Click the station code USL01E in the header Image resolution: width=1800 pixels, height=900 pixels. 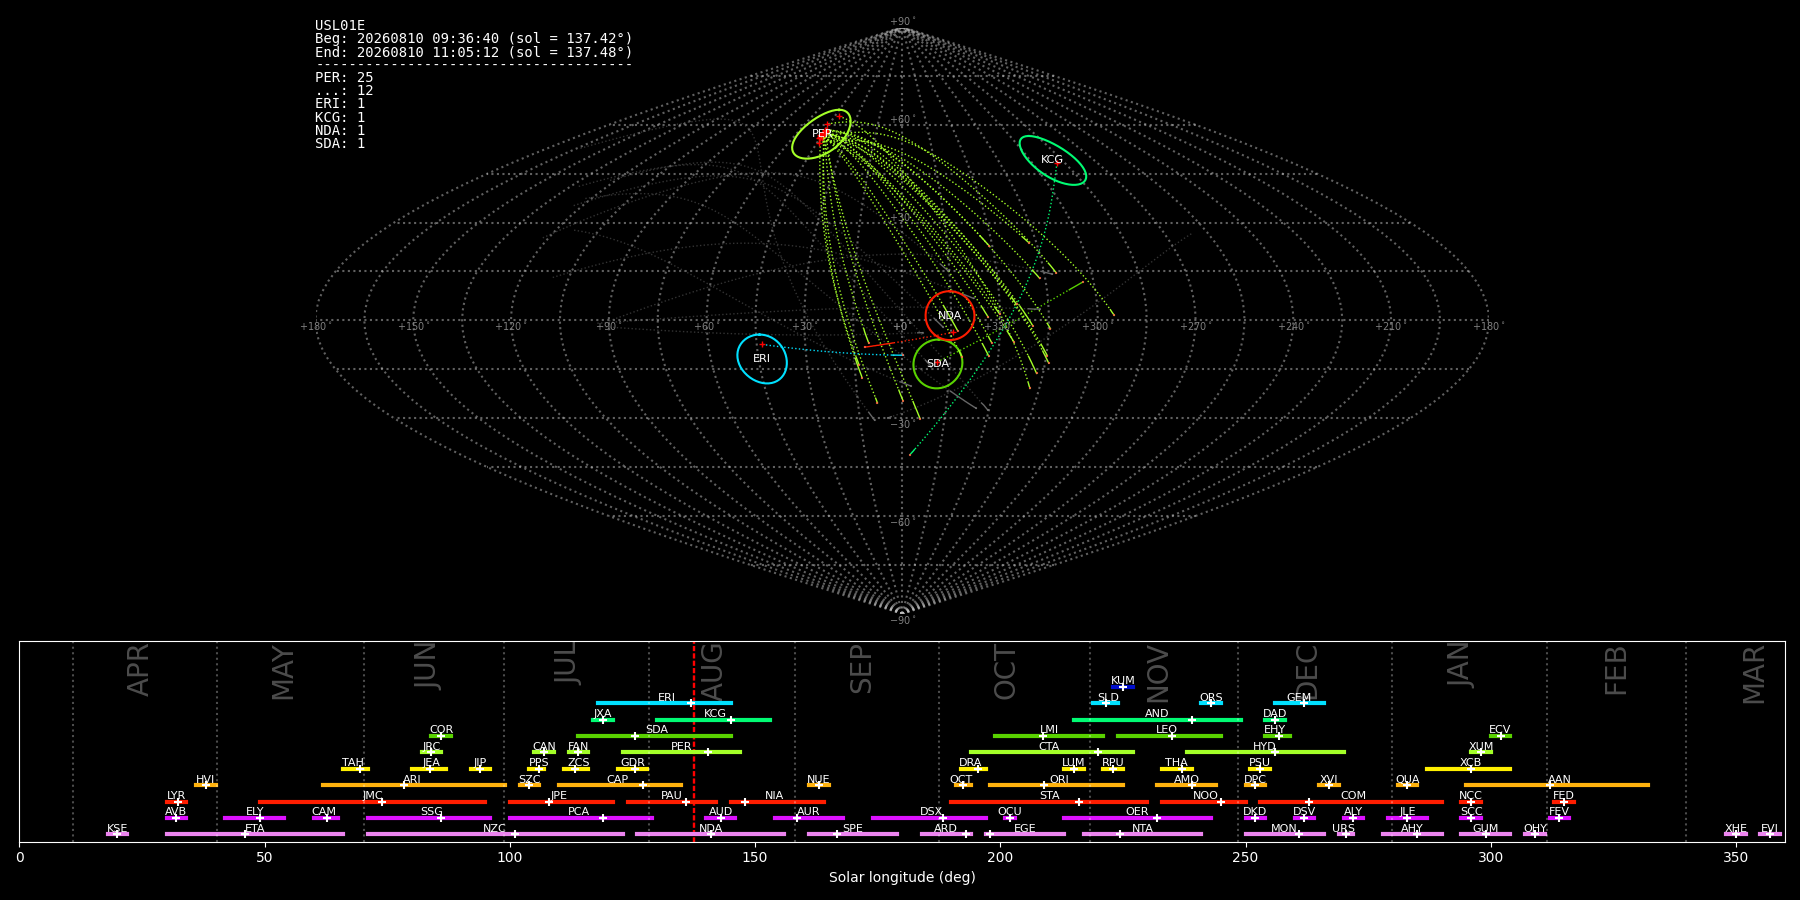pos(340,26)
